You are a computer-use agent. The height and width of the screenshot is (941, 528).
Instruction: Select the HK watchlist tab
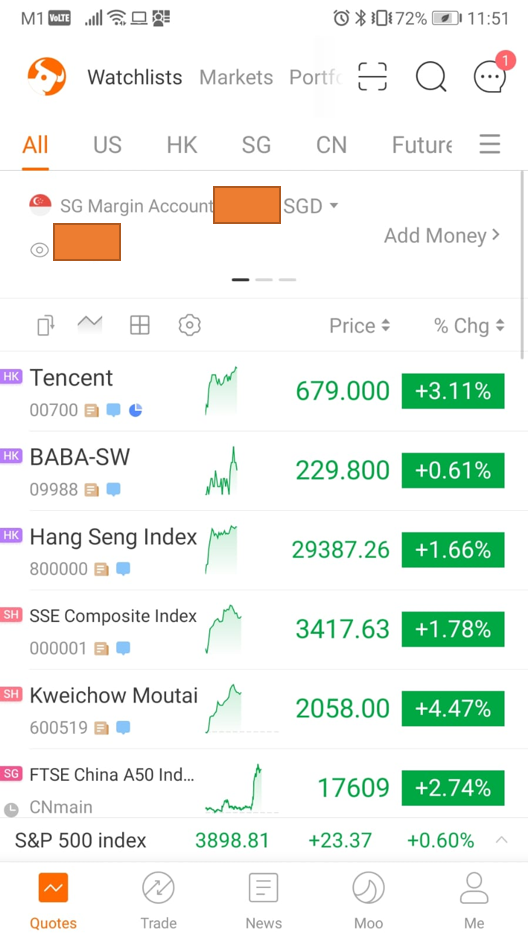tap(182, 145)
